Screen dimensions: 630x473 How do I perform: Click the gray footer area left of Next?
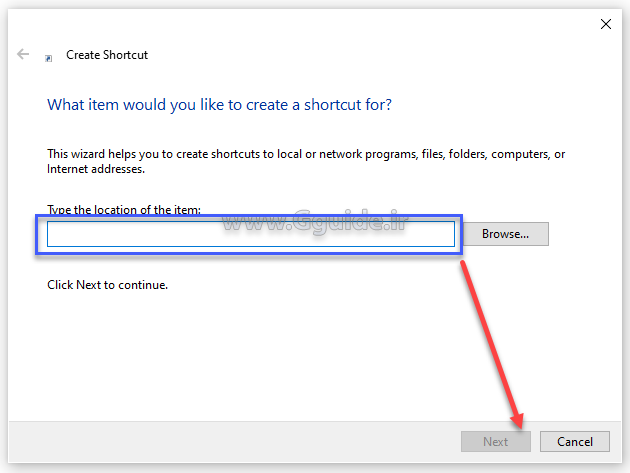pyautogui.click(x=230, y=441)
